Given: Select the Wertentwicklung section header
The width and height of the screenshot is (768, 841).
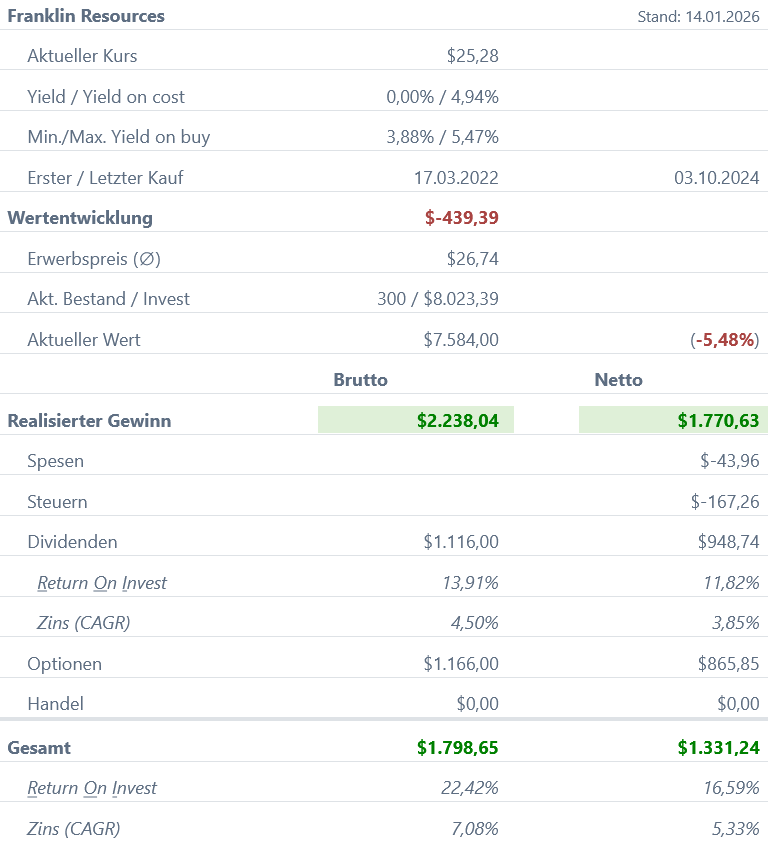Looking at the screenshot, I should (x=80, y=218).
